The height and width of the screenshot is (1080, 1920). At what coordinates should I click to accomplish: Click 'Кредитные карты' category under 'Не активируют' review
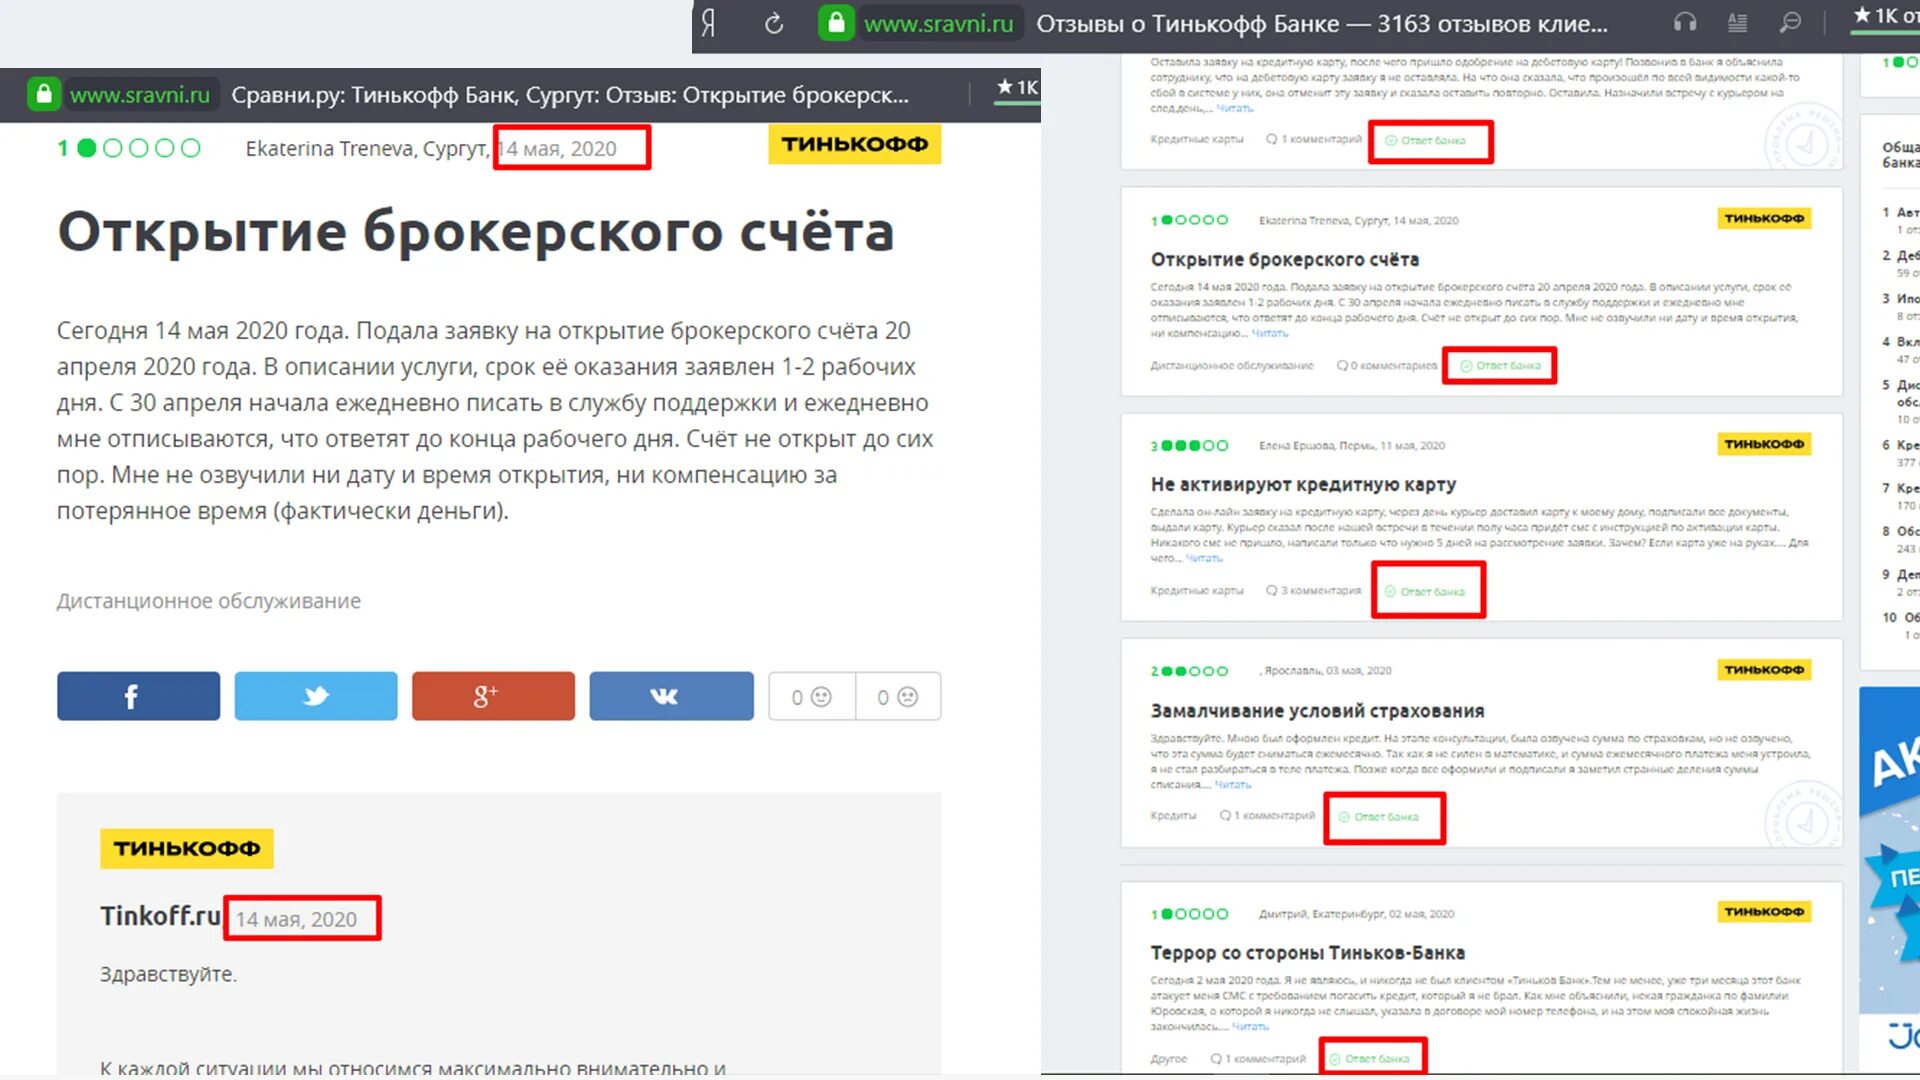click(1197, 590)
